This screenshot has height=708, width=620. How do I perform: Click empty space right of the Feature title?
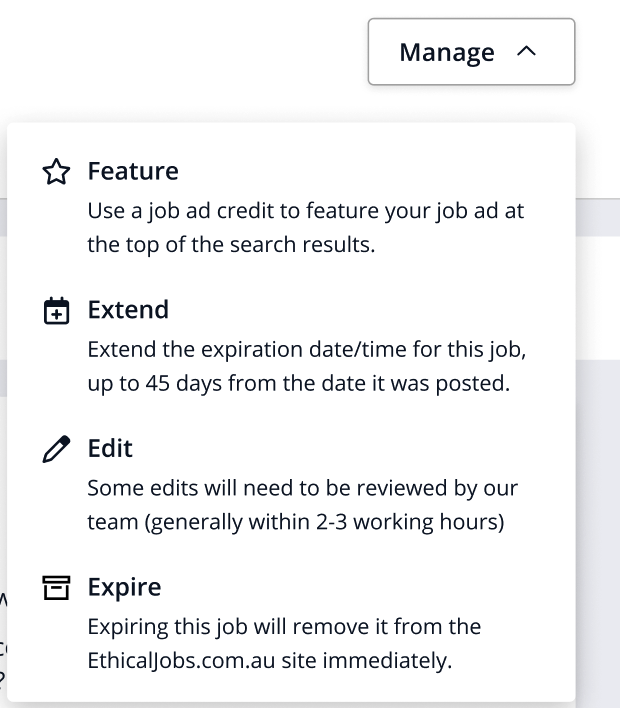(x=380, y=171)
